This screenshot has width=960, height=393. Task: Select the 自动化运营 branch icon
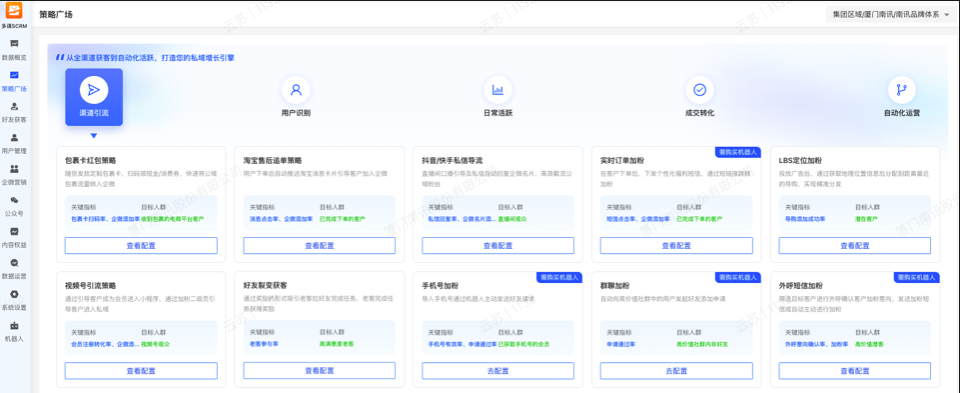click(901, 90)
